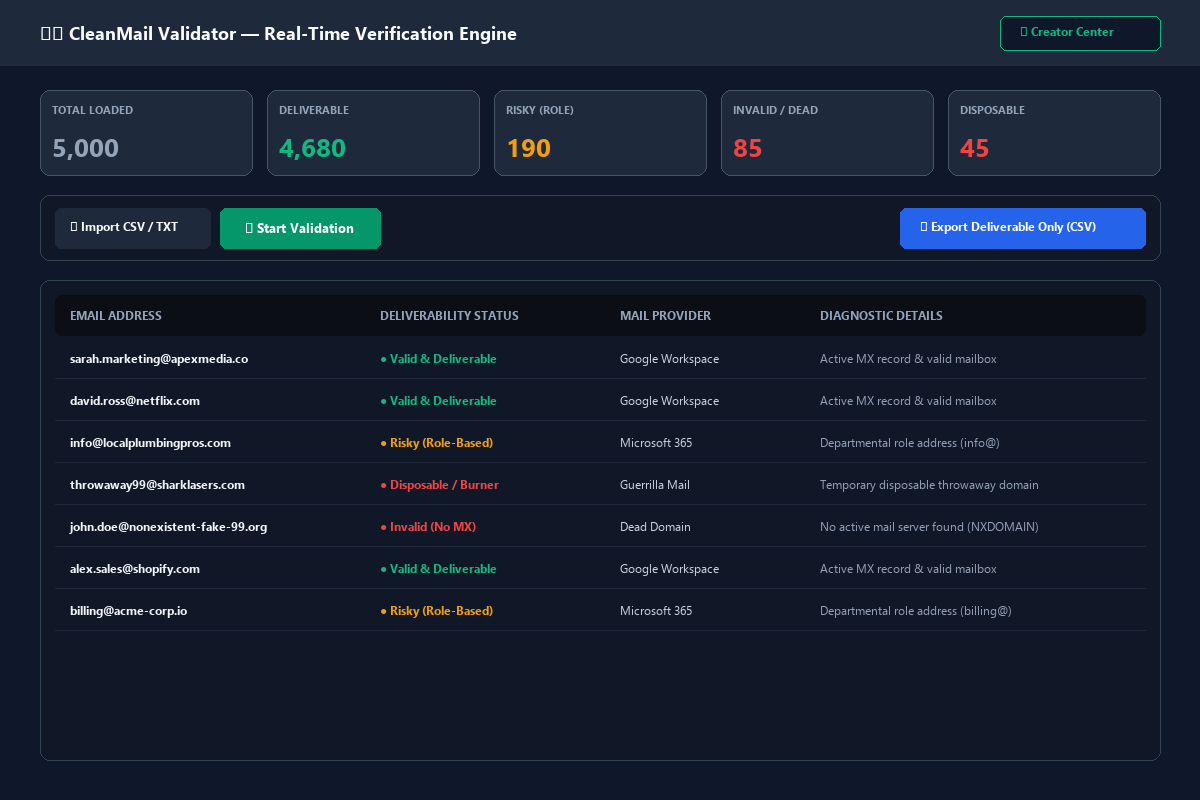Click diagnostic details for sarah.marketing row

[908, 359]
